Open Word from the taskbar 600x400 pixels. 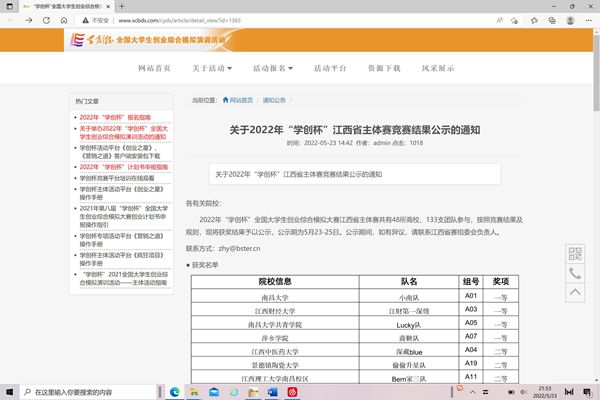(x=272, y=392)
